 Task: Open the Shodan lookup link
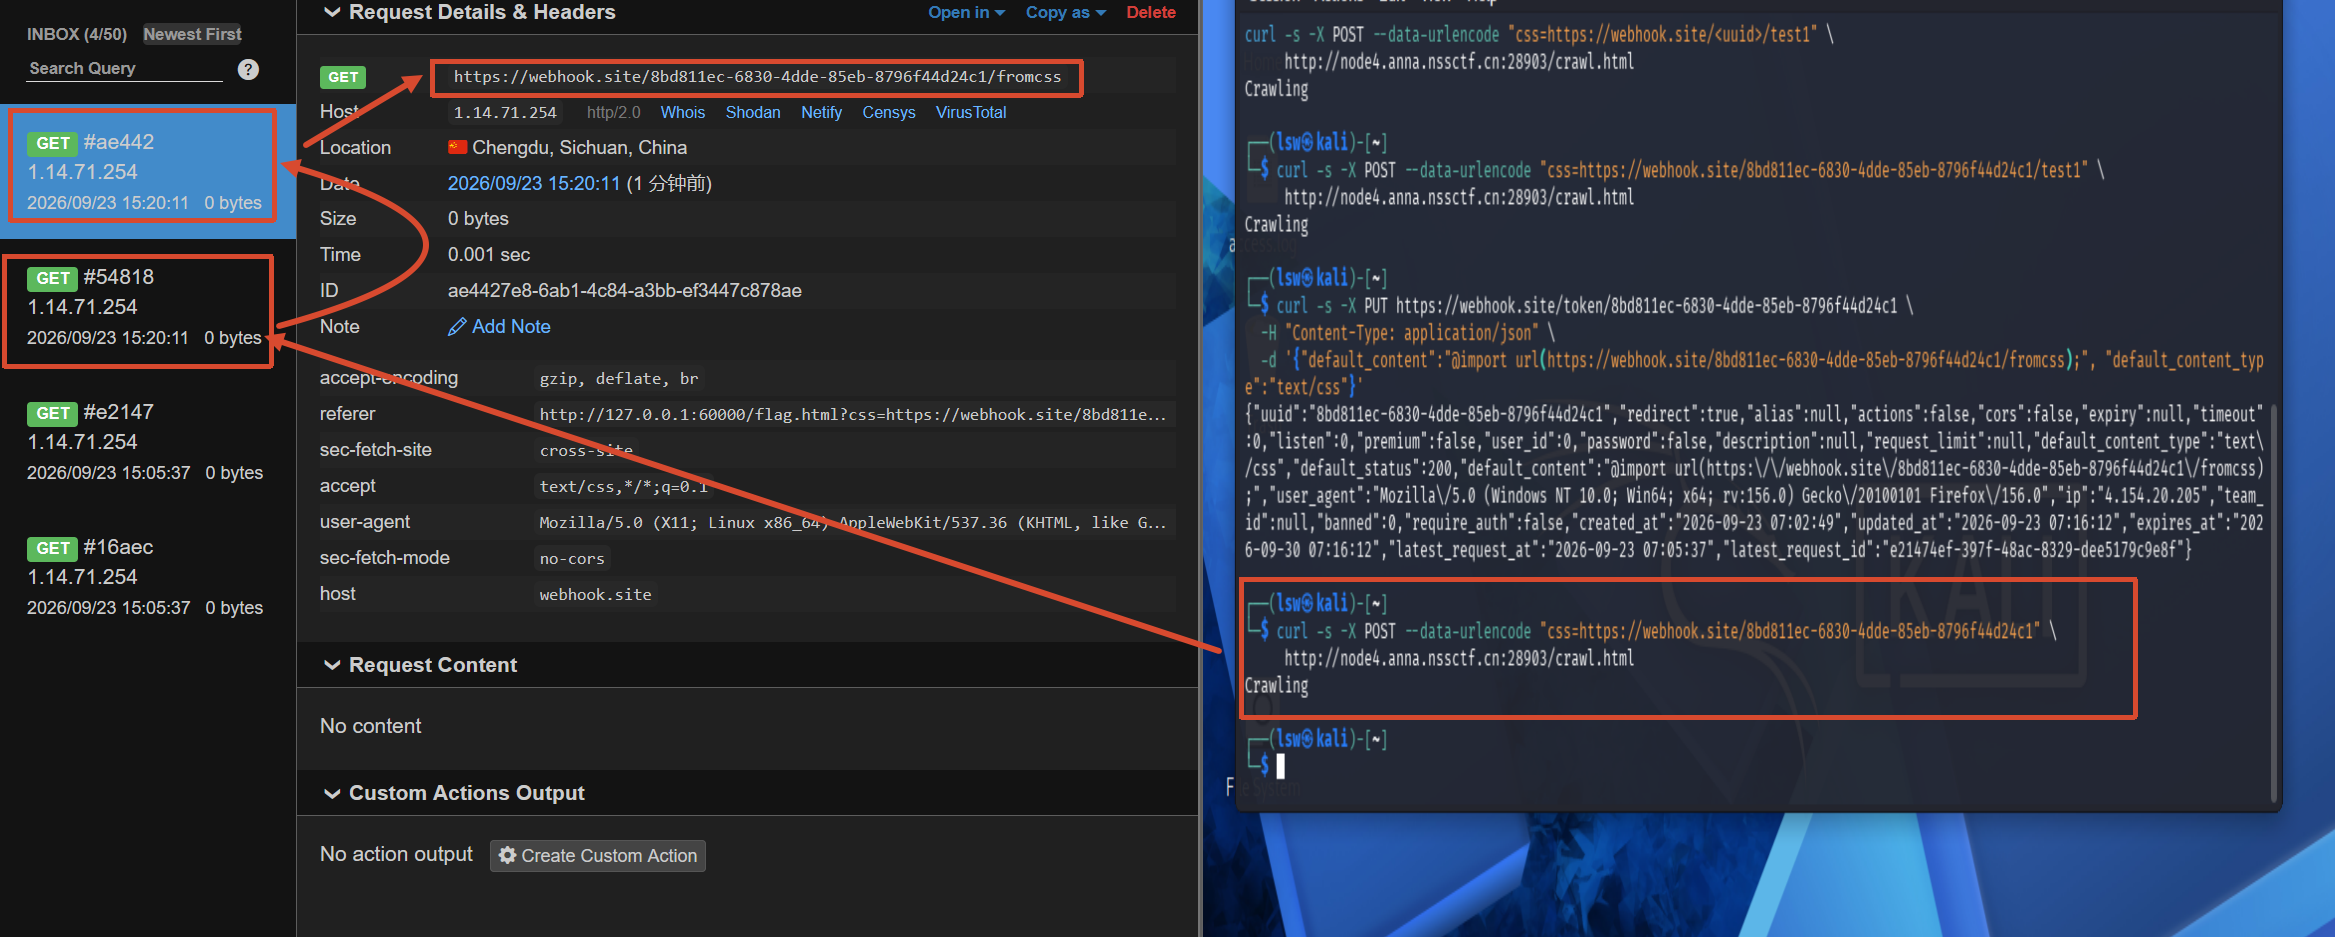(753, 112)
